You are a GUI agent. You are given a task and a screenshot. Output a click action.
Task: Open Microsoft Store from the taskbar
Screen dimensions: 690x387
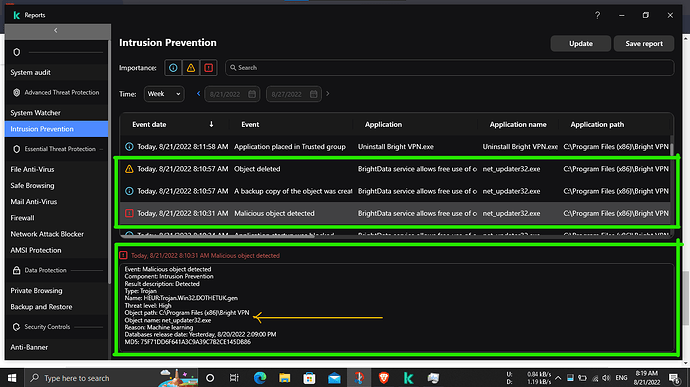click(309, 378)
